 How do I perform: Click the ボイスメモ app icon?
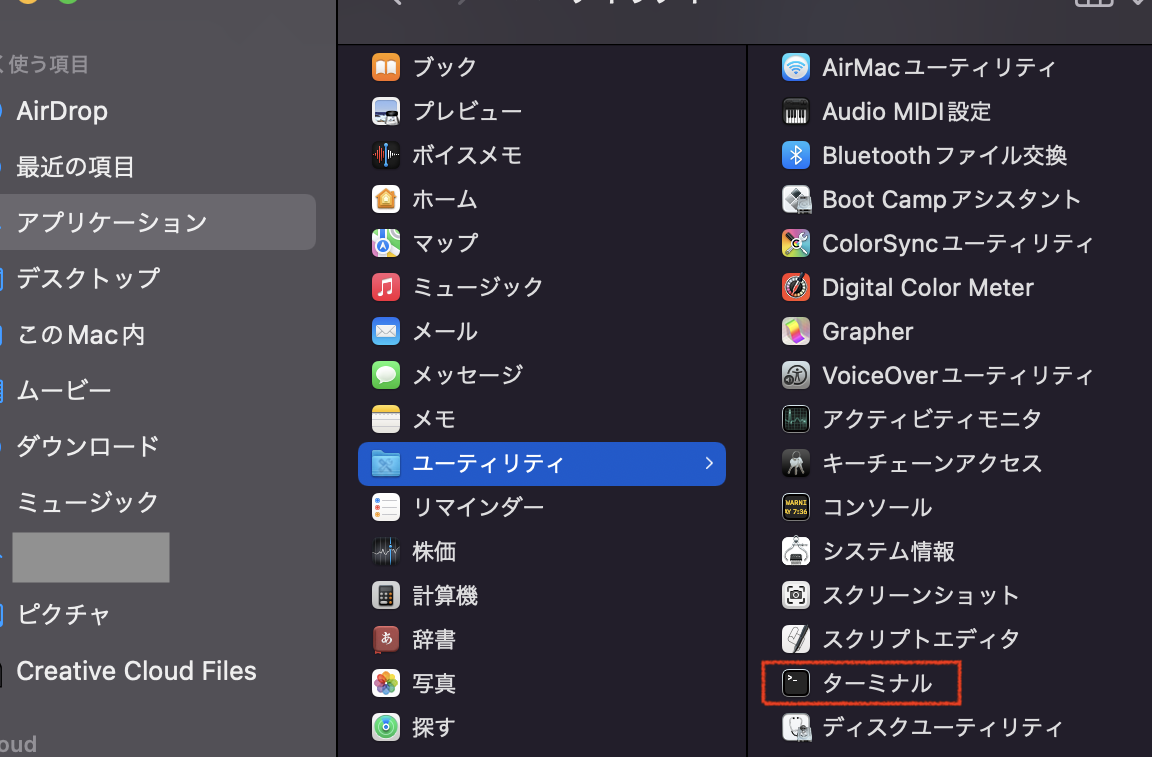click(x=386, y=155)
